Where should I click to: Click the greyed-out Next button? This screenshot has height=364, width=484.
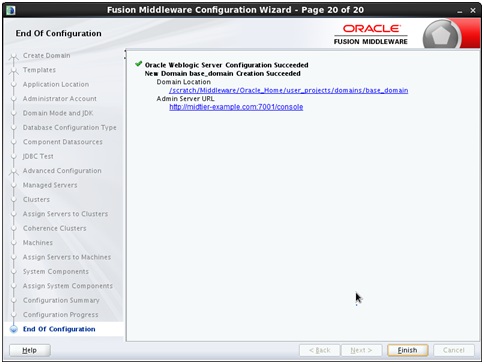pyautogui.click(x=361, y=350)
